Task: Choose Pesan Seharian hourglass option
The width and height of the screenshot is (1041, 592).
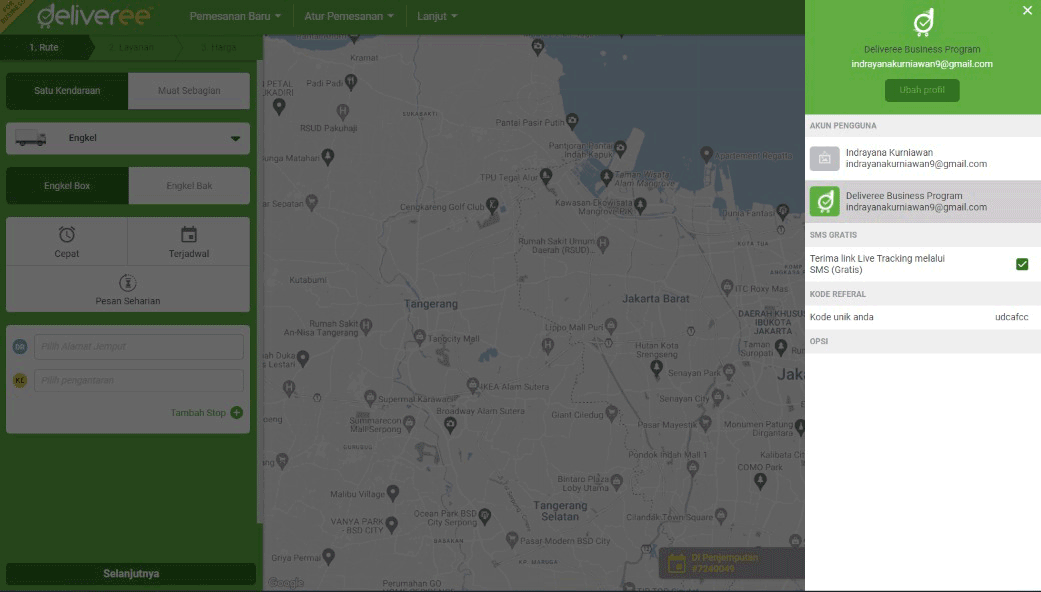Action: (x=127, y=289)
